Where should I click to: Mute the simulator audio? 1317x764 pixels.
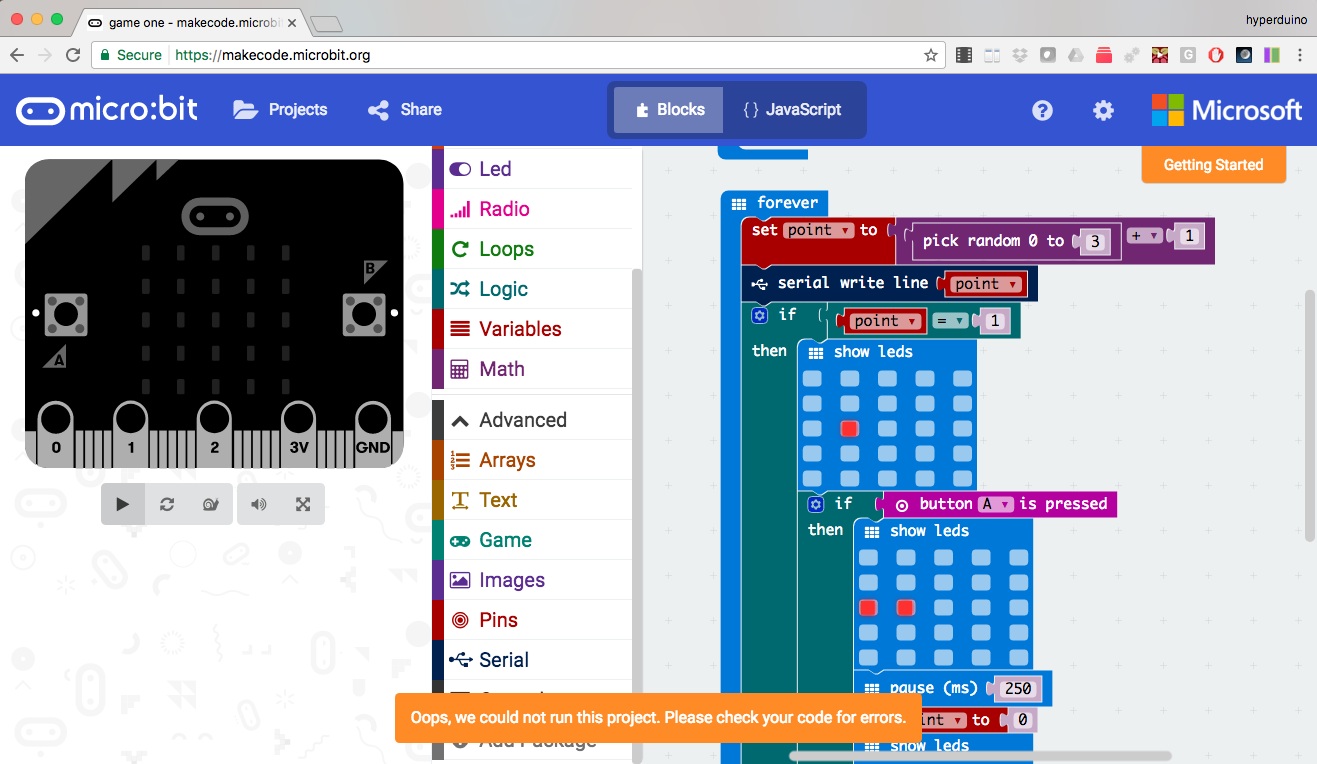259,504
